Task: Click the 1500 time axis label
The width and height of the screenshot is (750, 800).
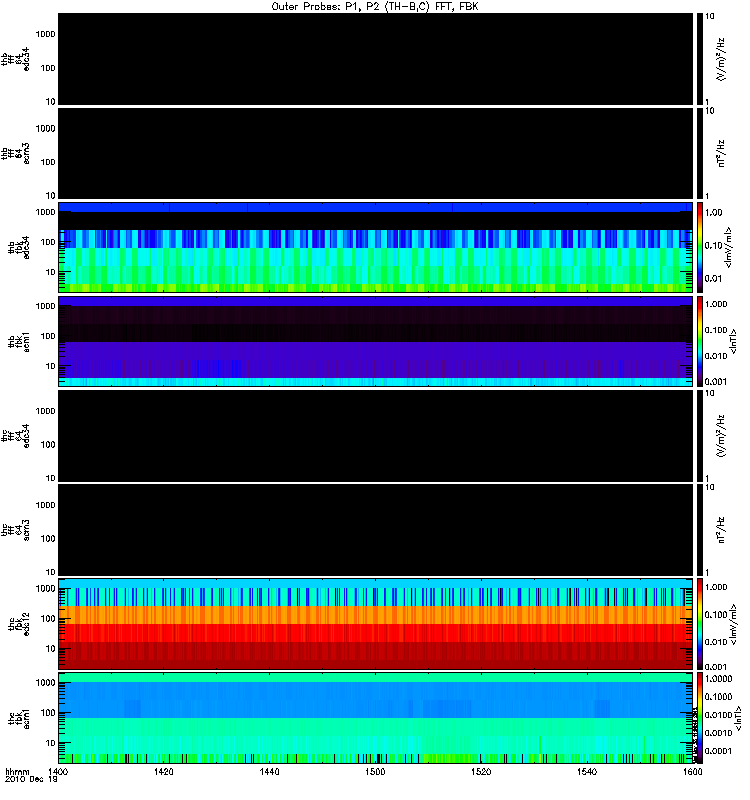Action: point(375,771)
